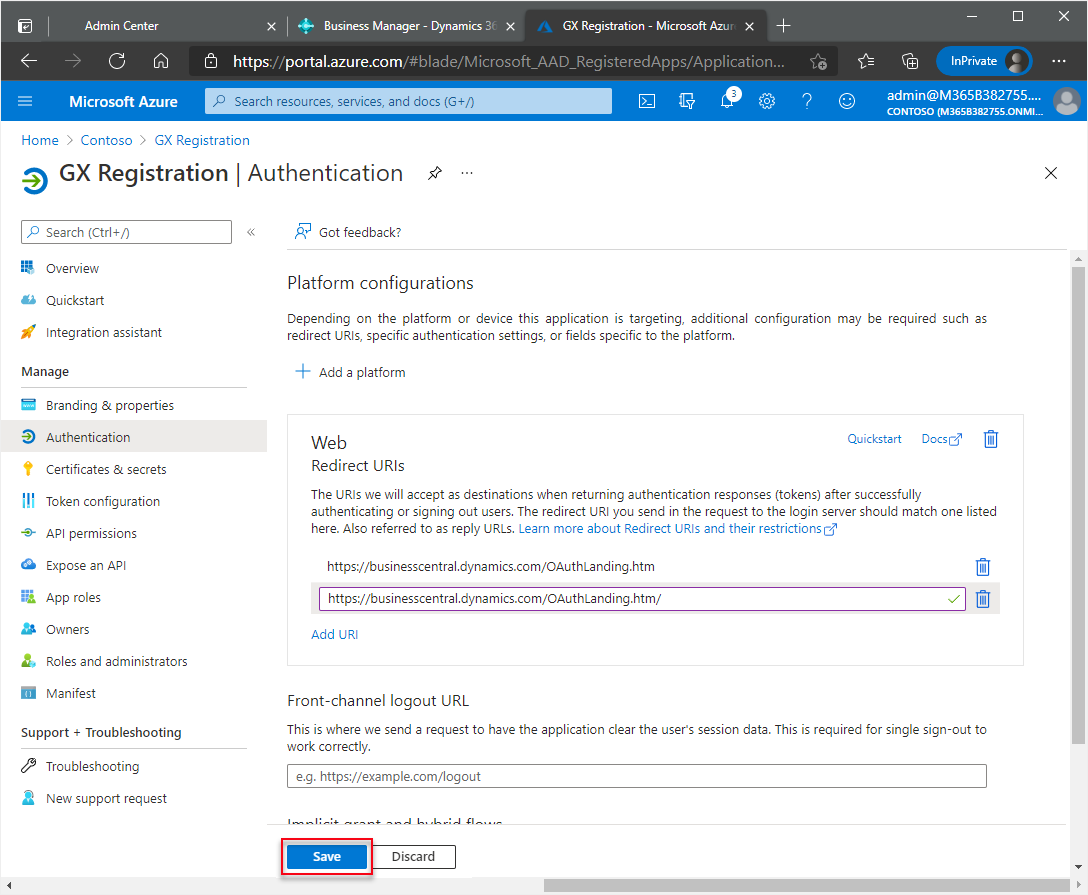Screen dimensions: 1088x895
Task: Click the Add URI link
Action: point(335,634)
